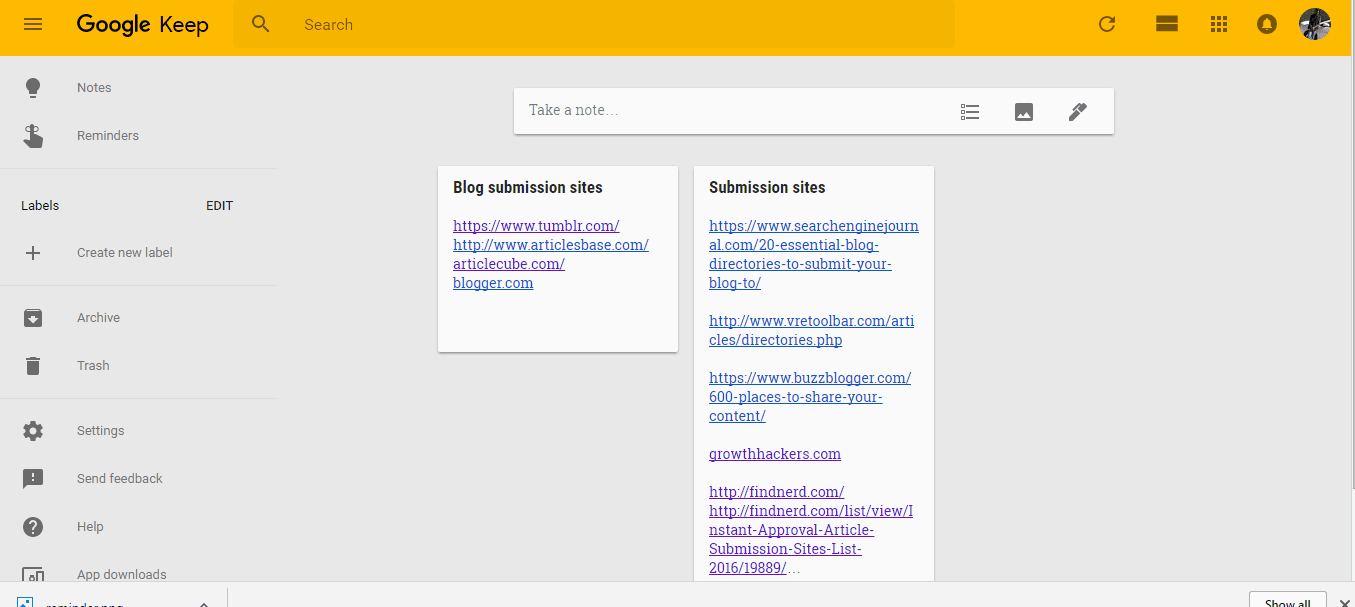1355x607 pixels.
Task: Create a new list note
Action: tap(969, 112)
